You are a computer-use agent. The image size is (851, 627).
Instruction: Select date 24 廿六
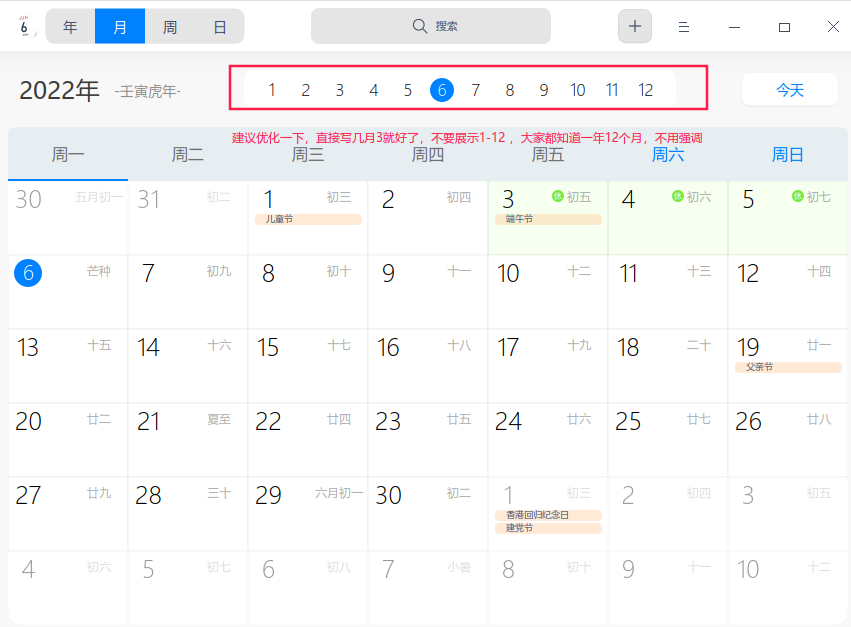tap(548, 440)
